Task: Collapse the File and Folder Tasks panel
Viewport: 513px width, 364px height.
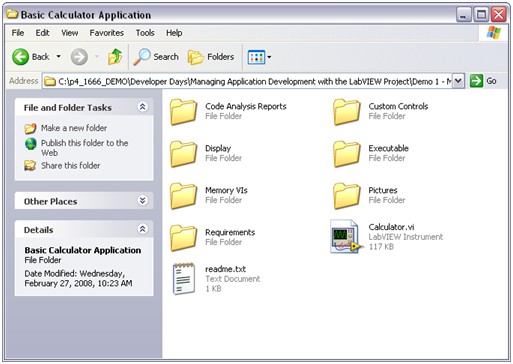Action: [143, 107]
